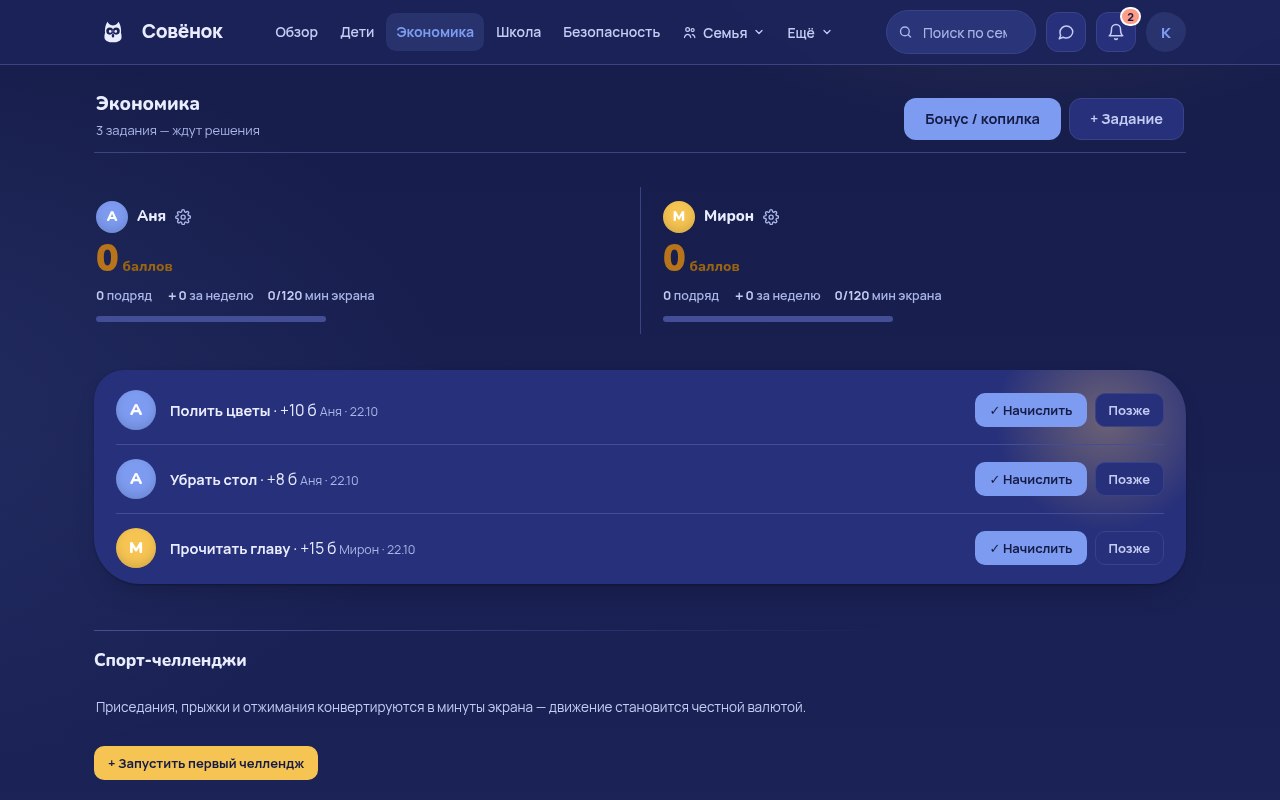This screenshot has width=1280, height=800.
Task: Switch to the Школа tab
Action: pyautogui.click(x=518, y=32)
